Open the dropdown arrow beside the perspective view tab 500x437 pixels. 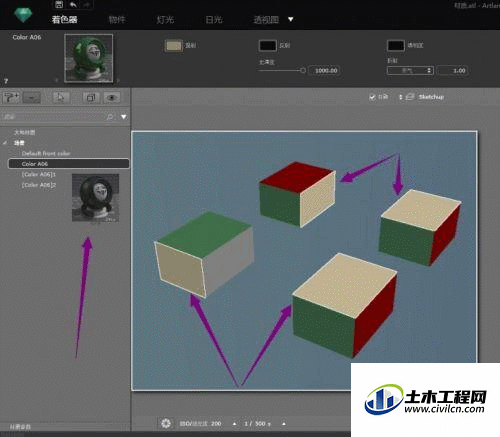291,19
